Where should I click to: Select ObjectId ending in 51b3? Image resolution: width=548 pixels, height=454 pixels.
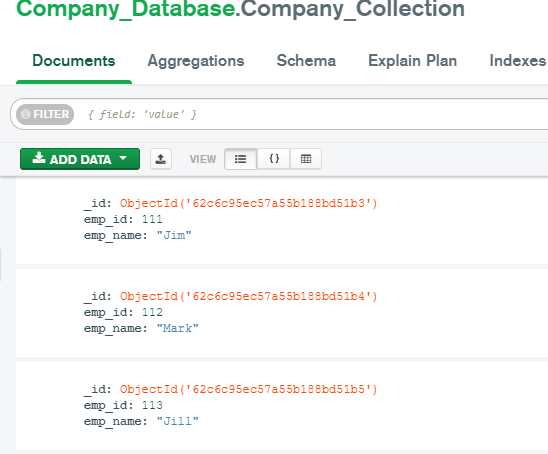[249, 203]
